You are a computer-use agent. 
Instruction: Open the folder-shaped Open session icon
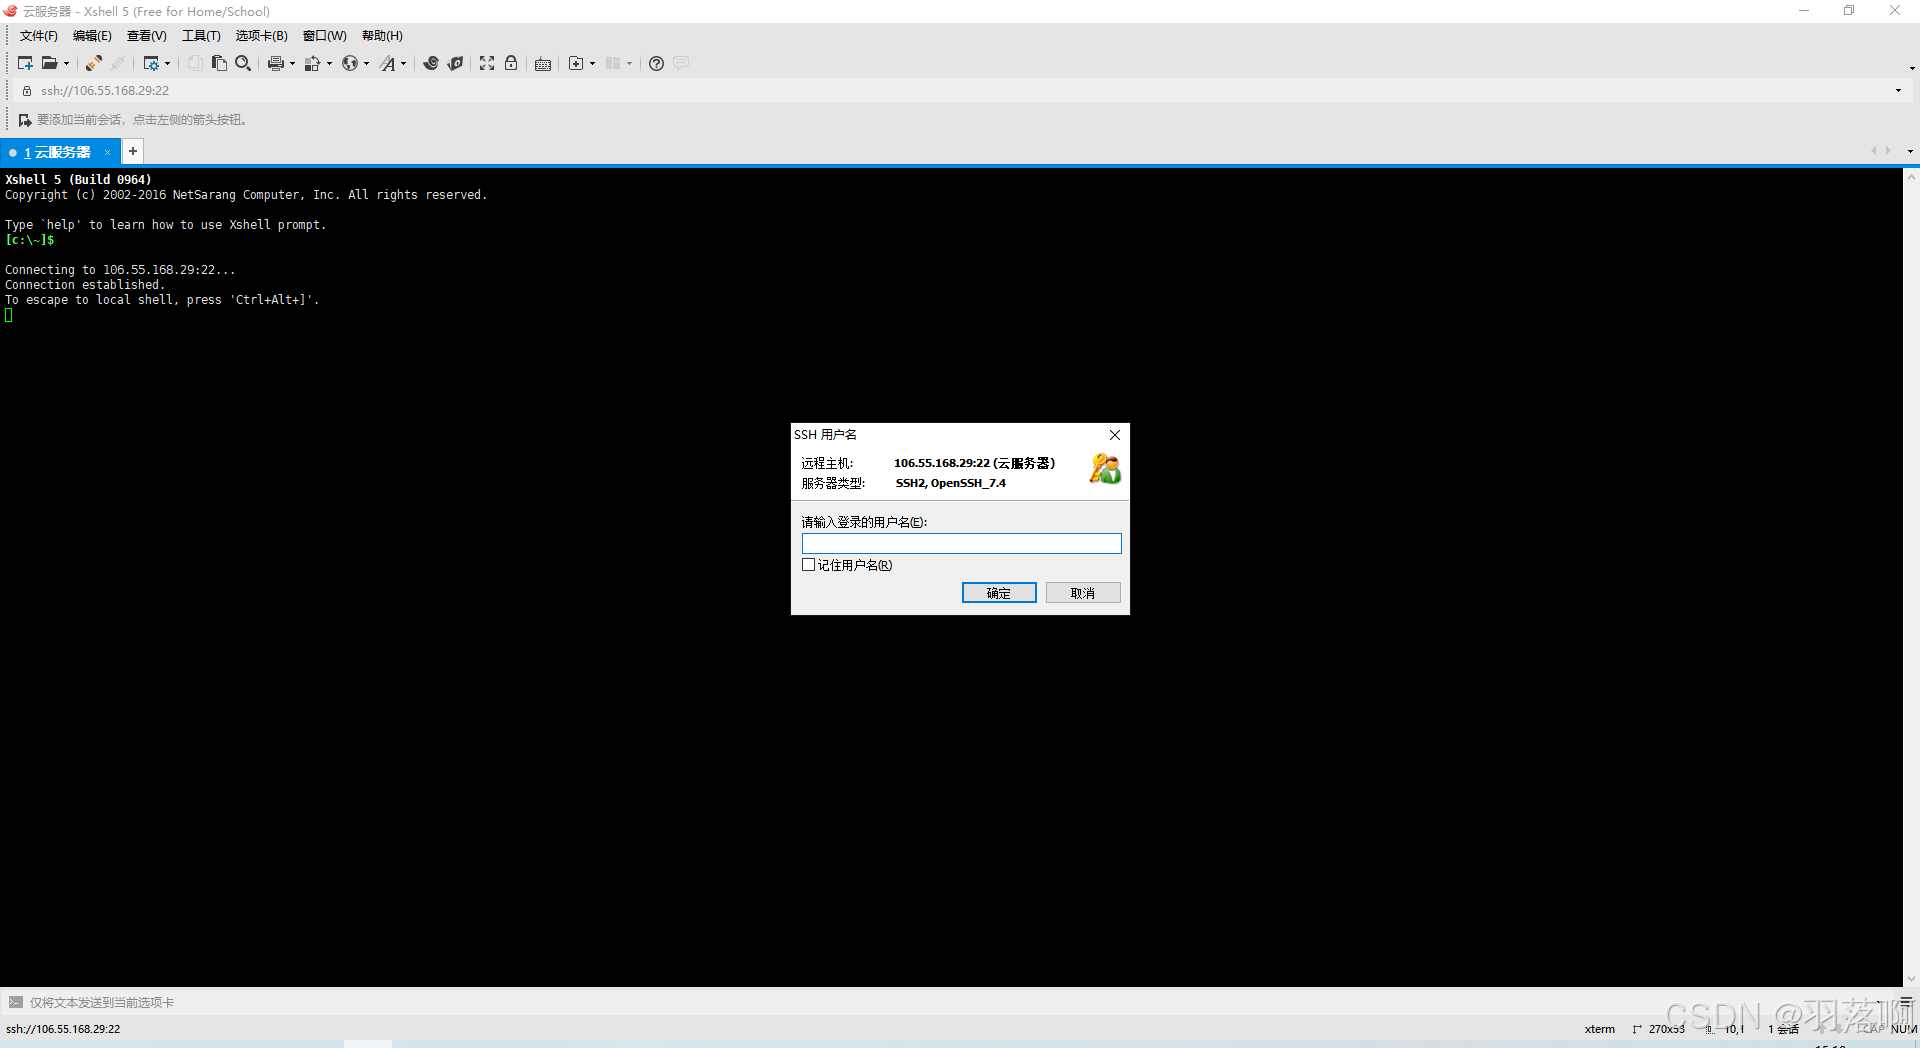point(49,63)
